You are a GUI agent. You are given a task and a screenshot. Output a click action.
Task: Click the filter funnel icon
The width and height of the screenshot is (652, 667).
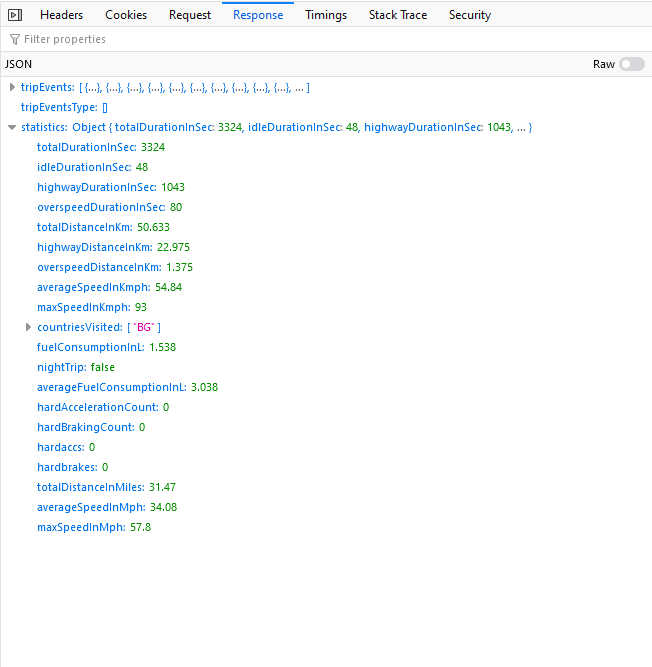point(14,40)
